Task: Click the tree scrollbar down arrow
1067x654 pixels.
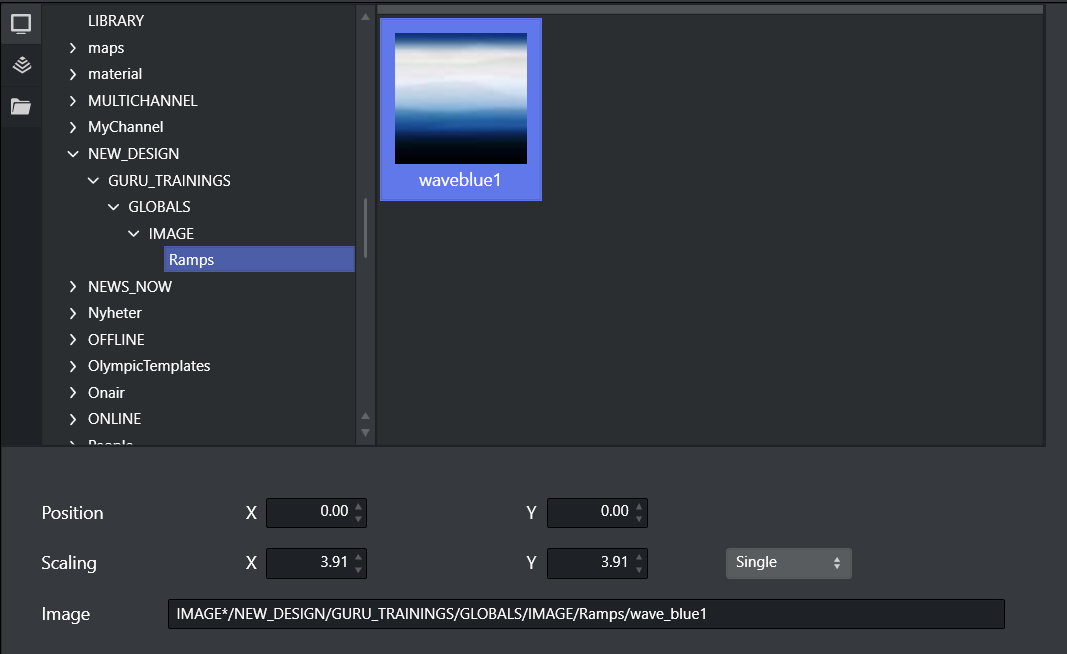Action: pyautogui.click(x=365, y=432)
